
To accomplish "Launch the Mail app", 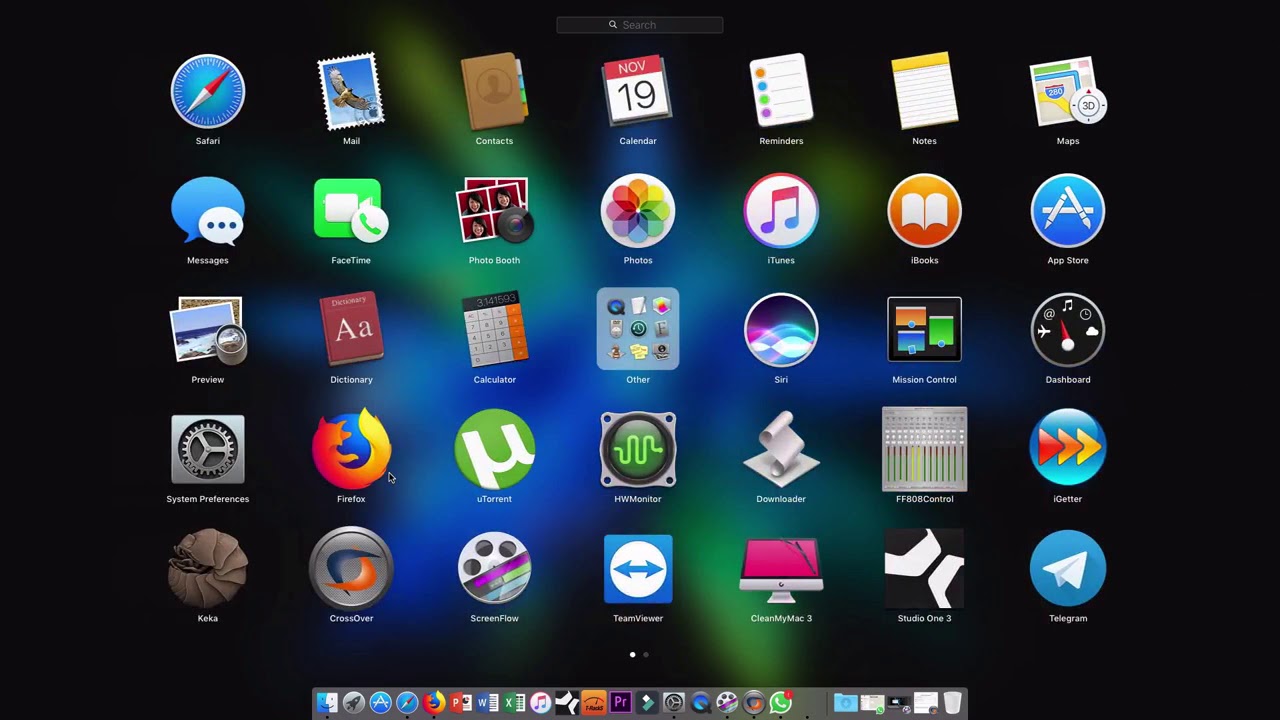I will [x=351, y=92].
